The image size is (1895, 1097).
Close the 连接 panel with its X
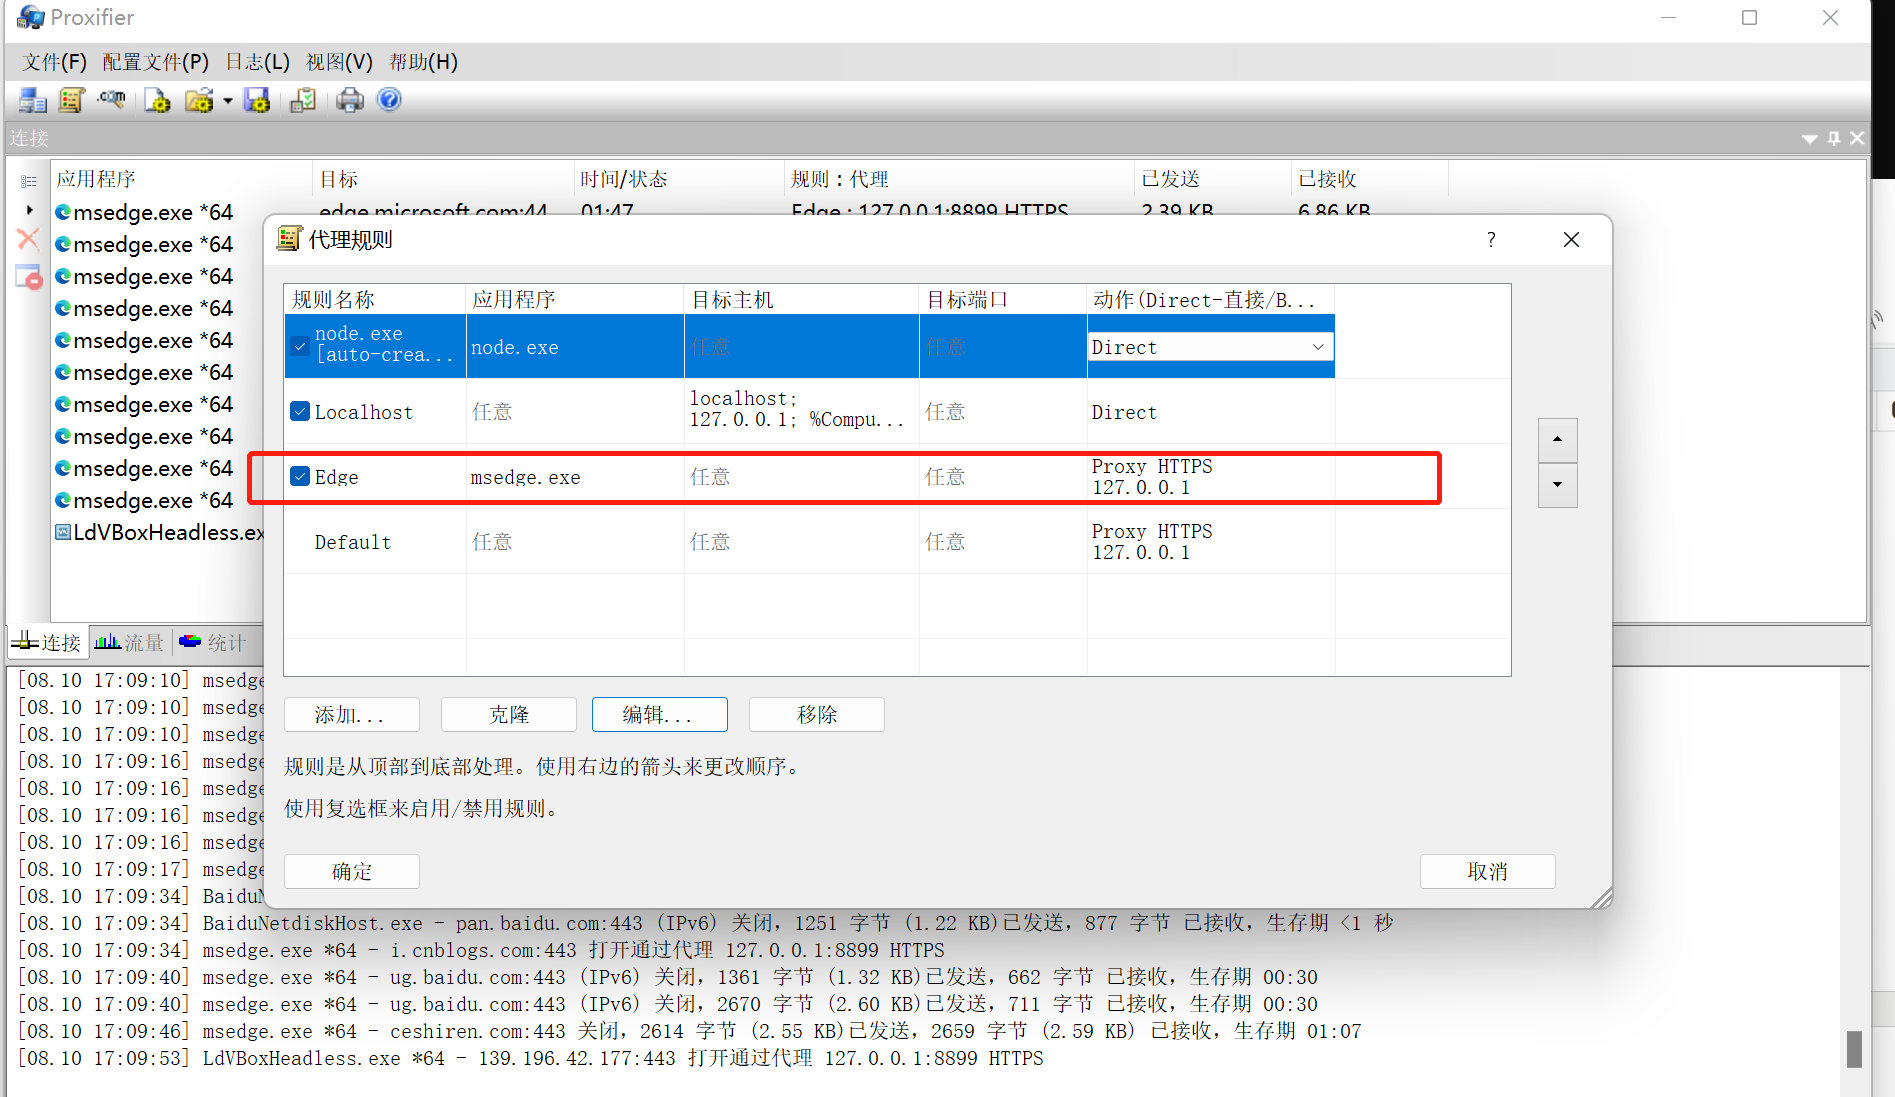pos(1857,138)
